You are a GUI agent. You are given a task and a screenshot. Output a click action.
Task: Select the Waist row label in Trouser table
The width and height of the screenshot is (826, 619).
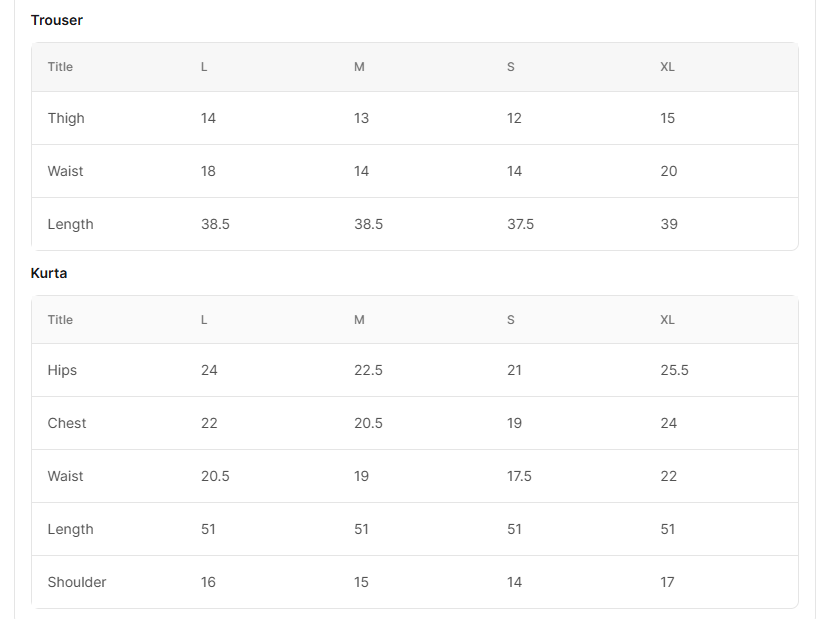66,171
